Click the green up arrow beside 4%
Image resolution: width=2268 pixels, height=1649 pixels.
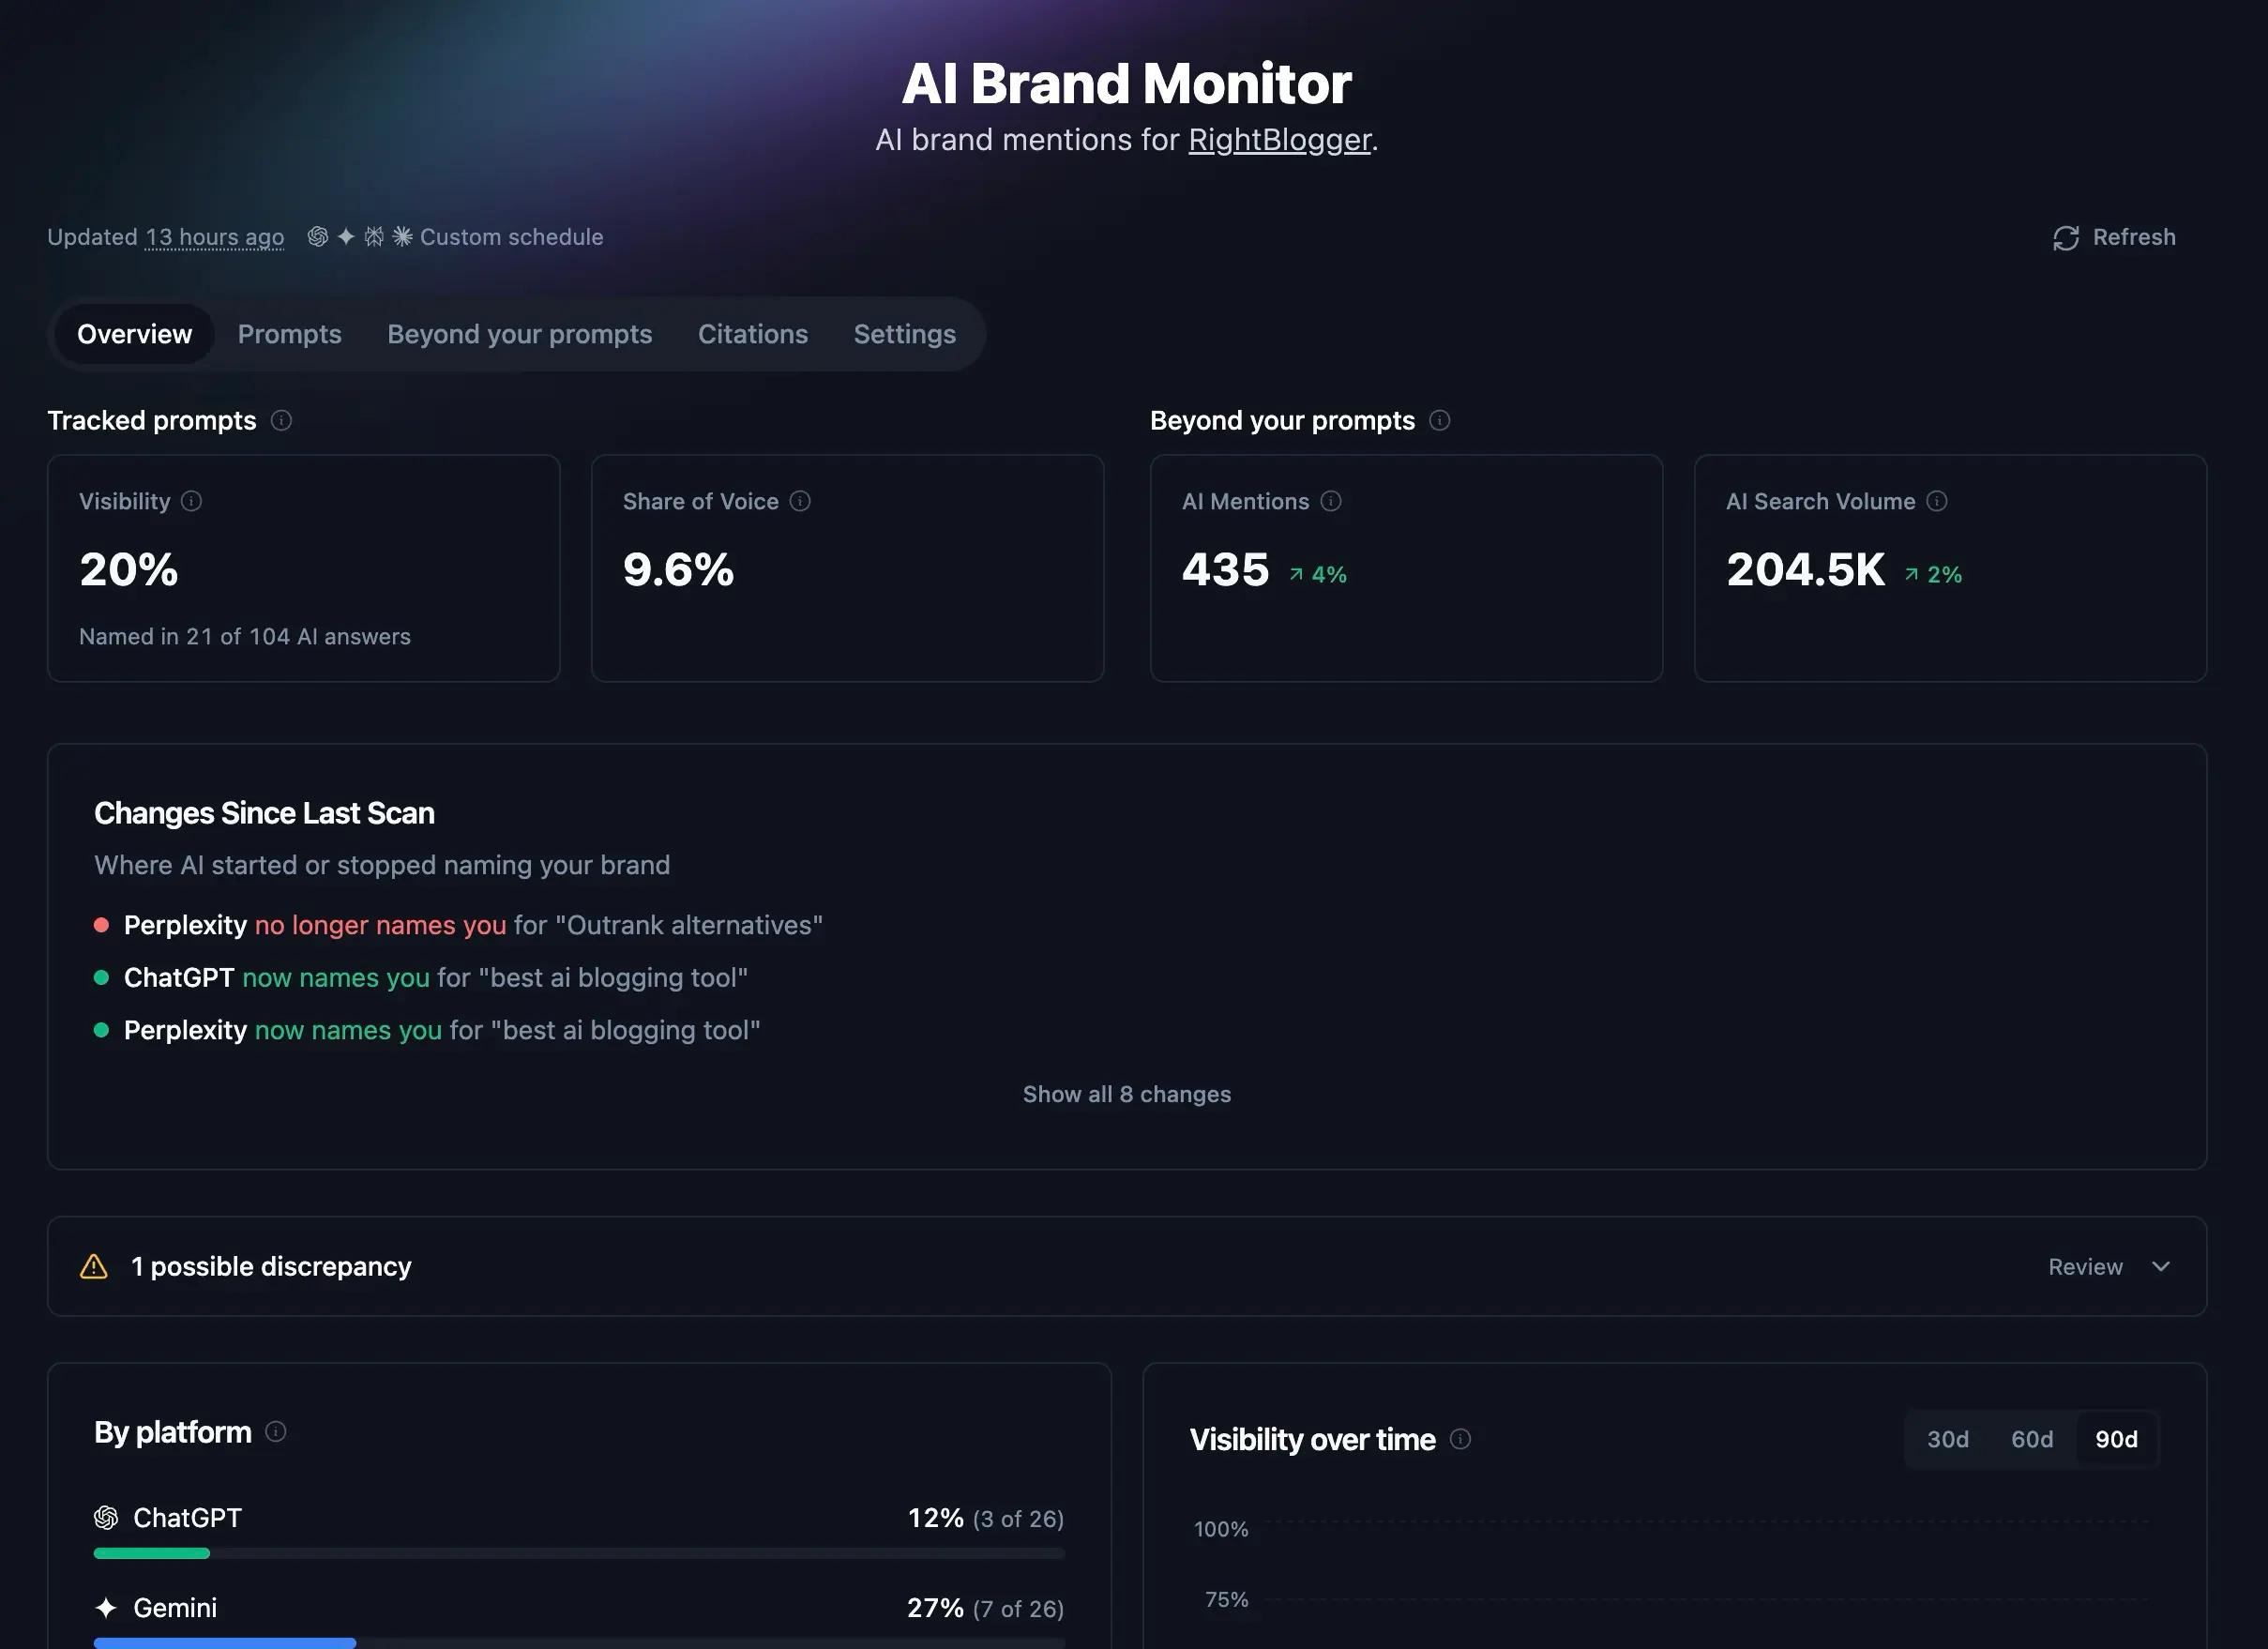[x=1296, y=574]
